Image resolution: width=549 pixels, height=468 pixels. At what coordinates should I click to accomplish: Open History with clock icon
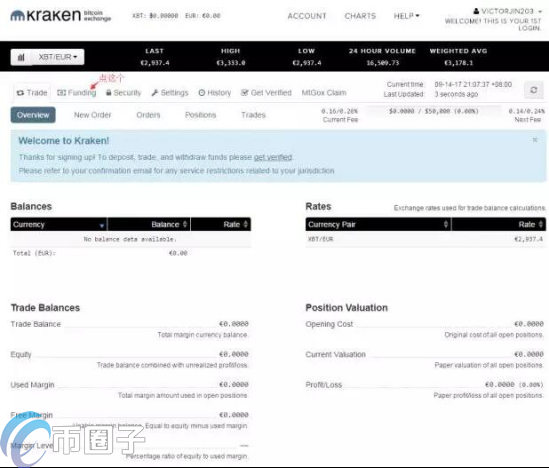tap(215, 93)
